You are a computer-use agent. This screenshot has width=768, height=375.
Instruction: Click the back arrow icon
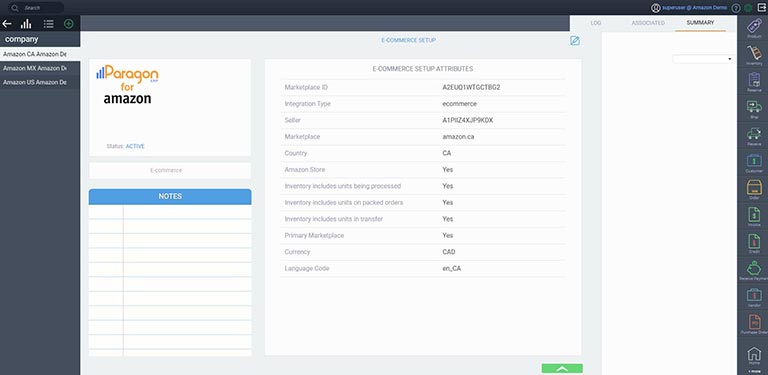(x=7, y=23)
